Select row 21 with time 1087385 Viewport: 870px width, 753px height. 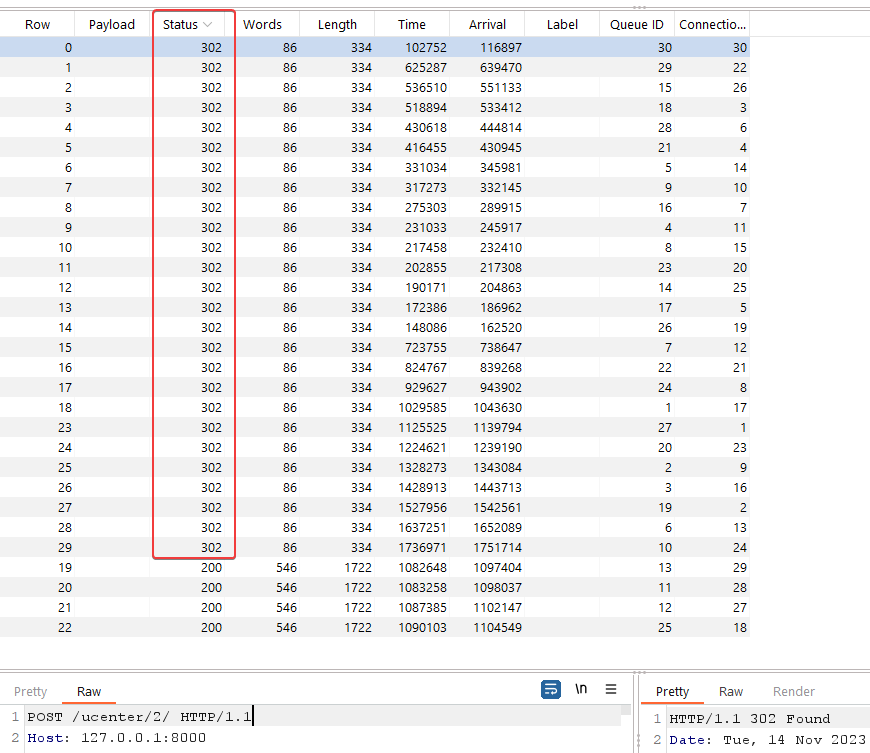[375, 607]
